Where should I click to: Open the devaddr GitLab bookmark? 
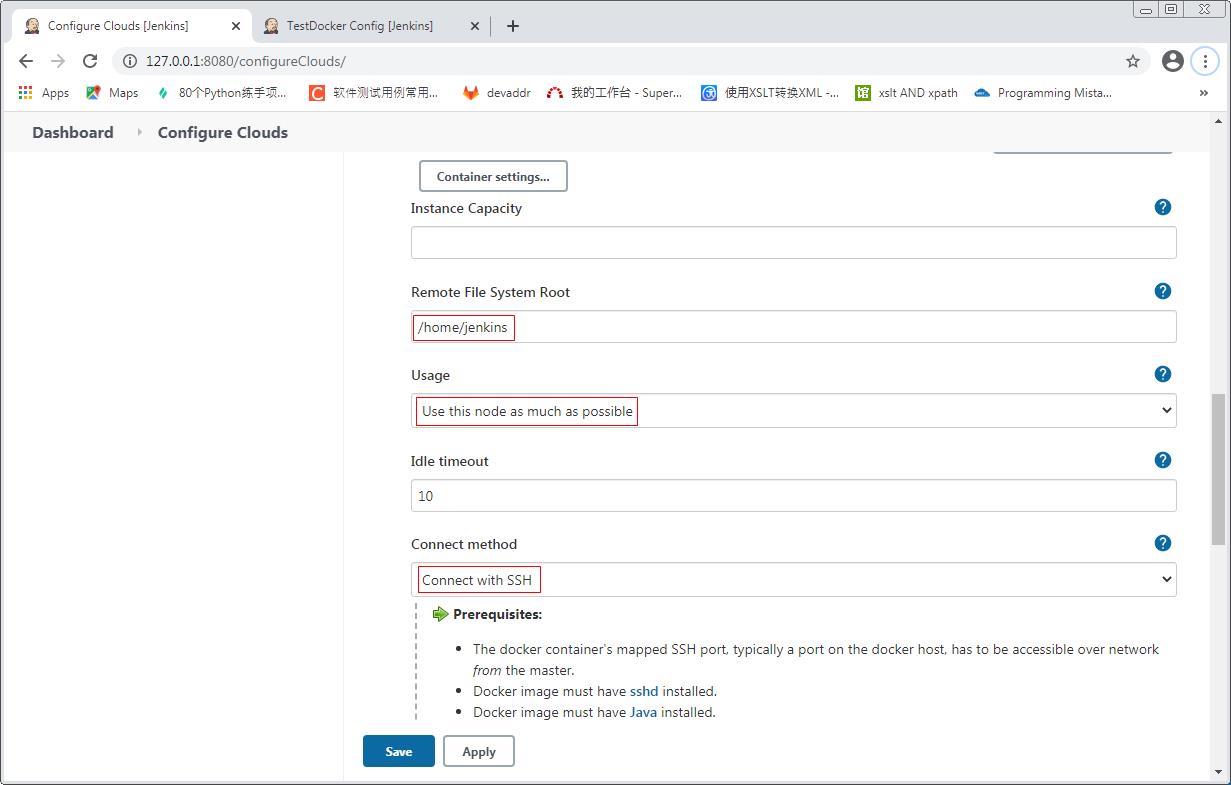pyautogui.click(x=497, y=93)
